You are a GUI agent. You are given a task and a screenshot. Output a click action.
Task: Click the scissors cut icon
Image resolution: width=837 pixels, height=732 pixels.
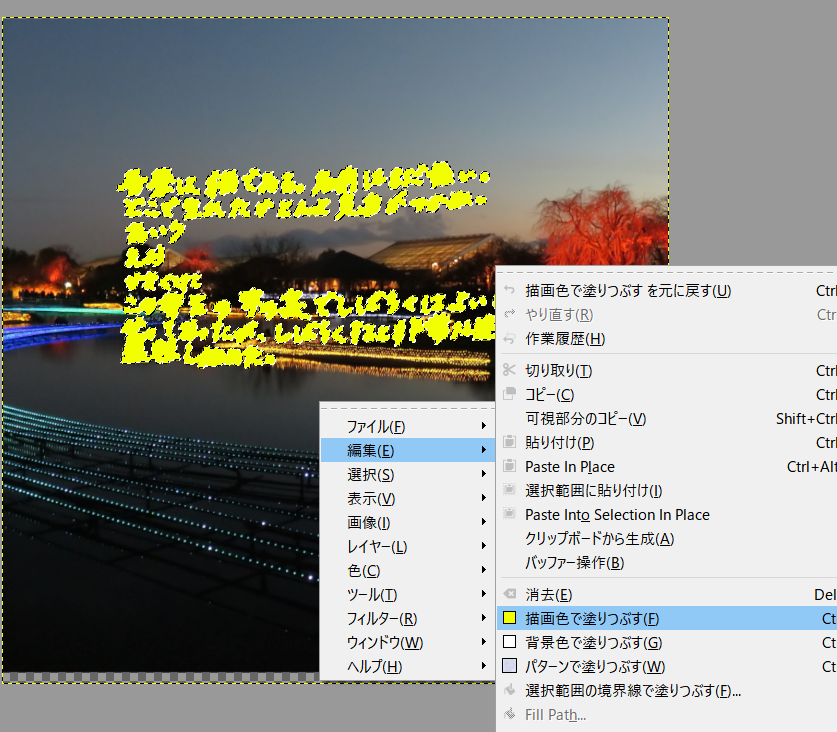510,369
